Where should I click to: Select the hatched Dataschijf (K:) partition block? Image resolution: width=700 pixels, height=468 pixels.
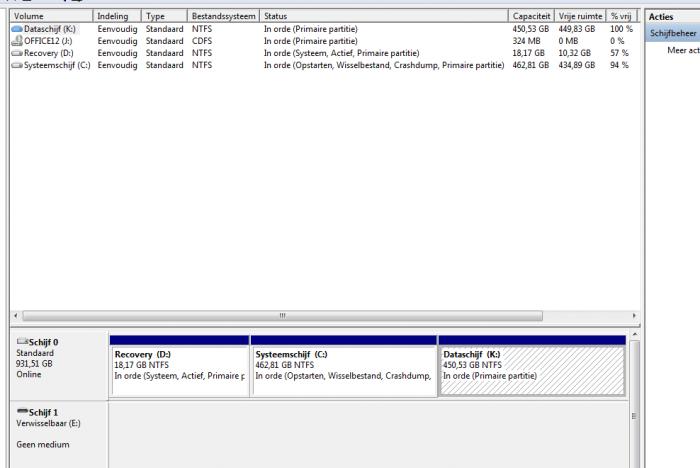(x=532, y=366)
